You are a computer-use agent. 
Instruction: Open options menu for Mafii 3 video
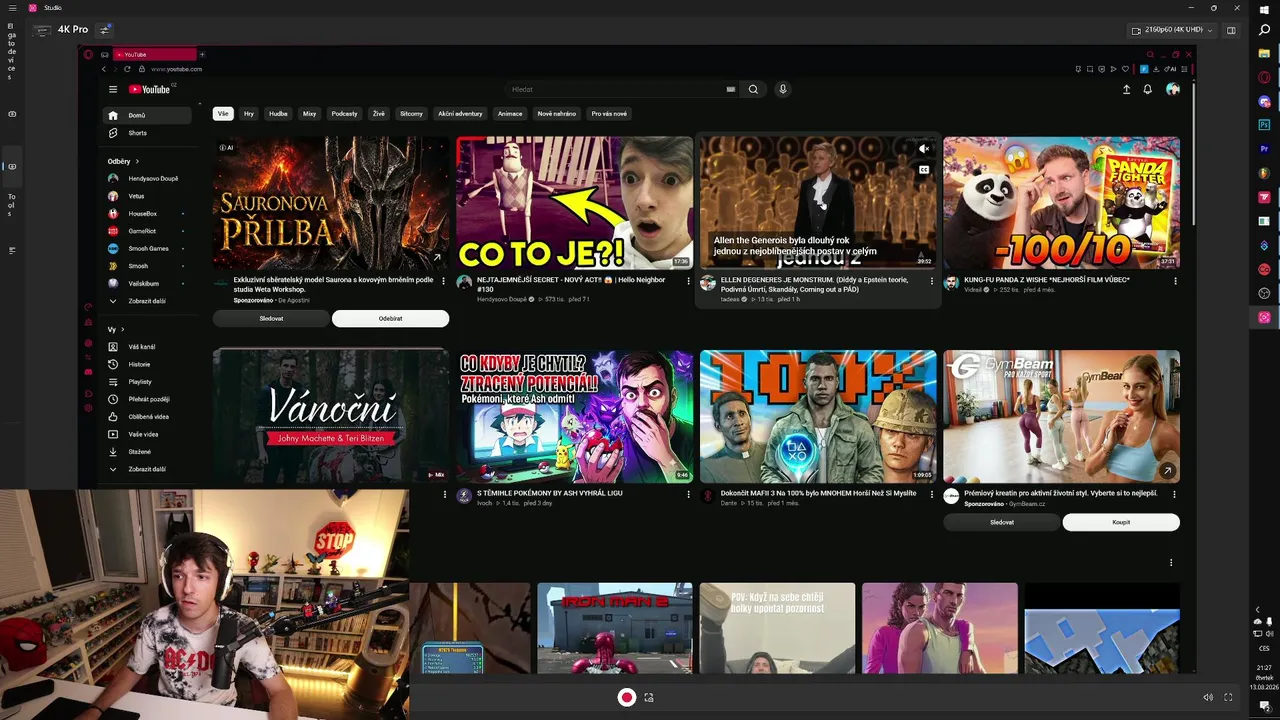(x=932, y=494)
